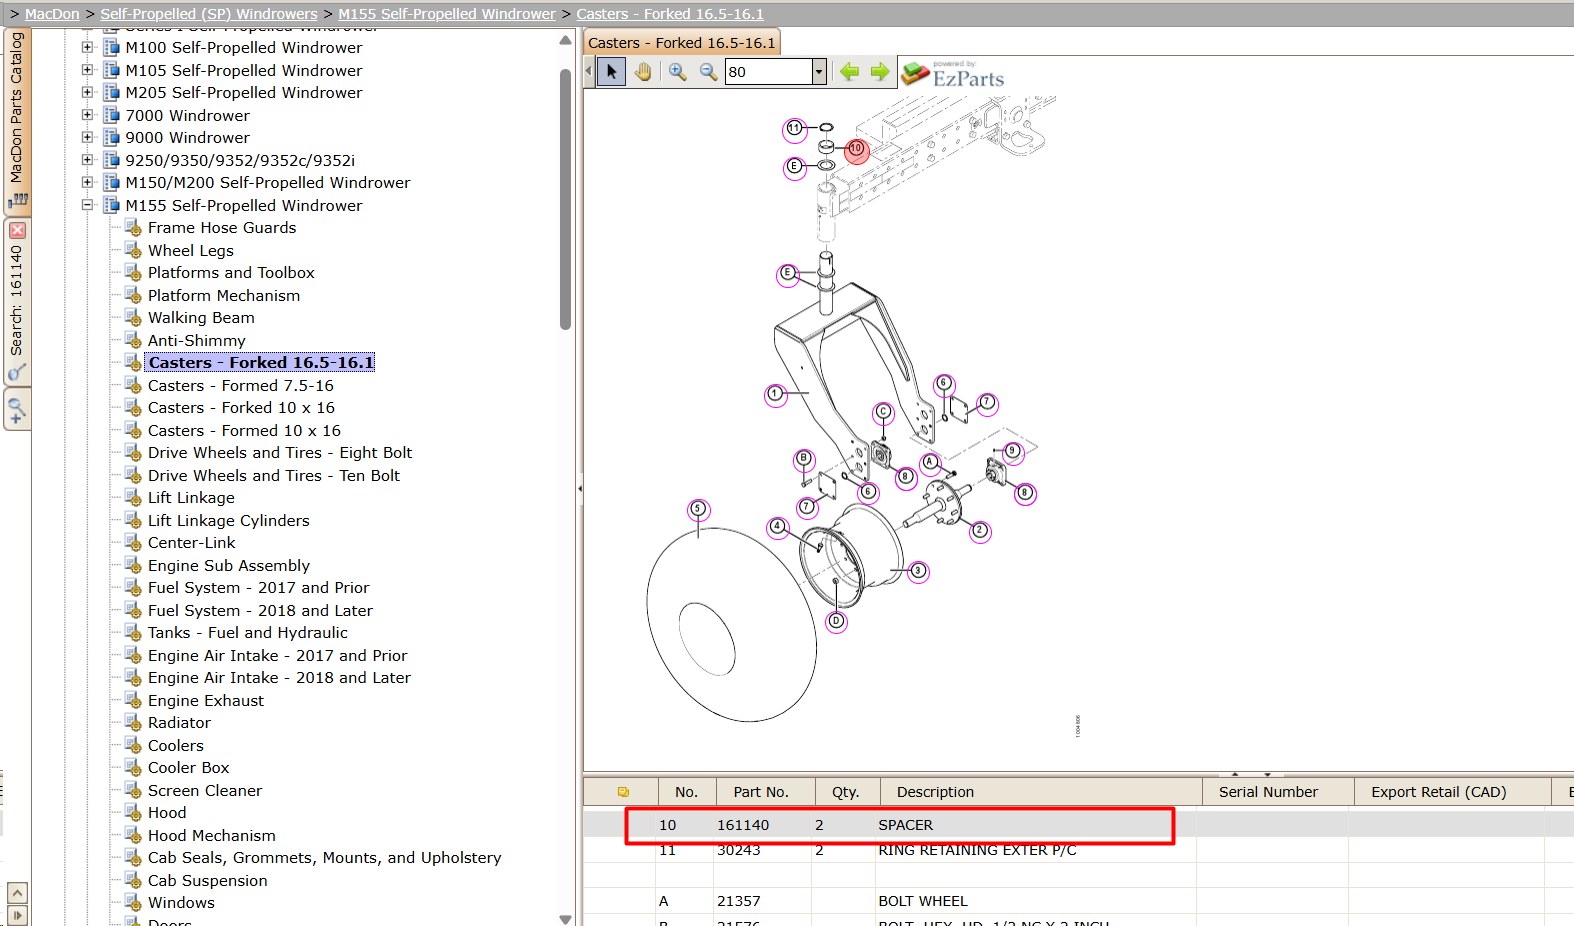
Task: Follow the Self-Propelled (SP) Windrowers breadcrumb link
Action: point(209,14)
